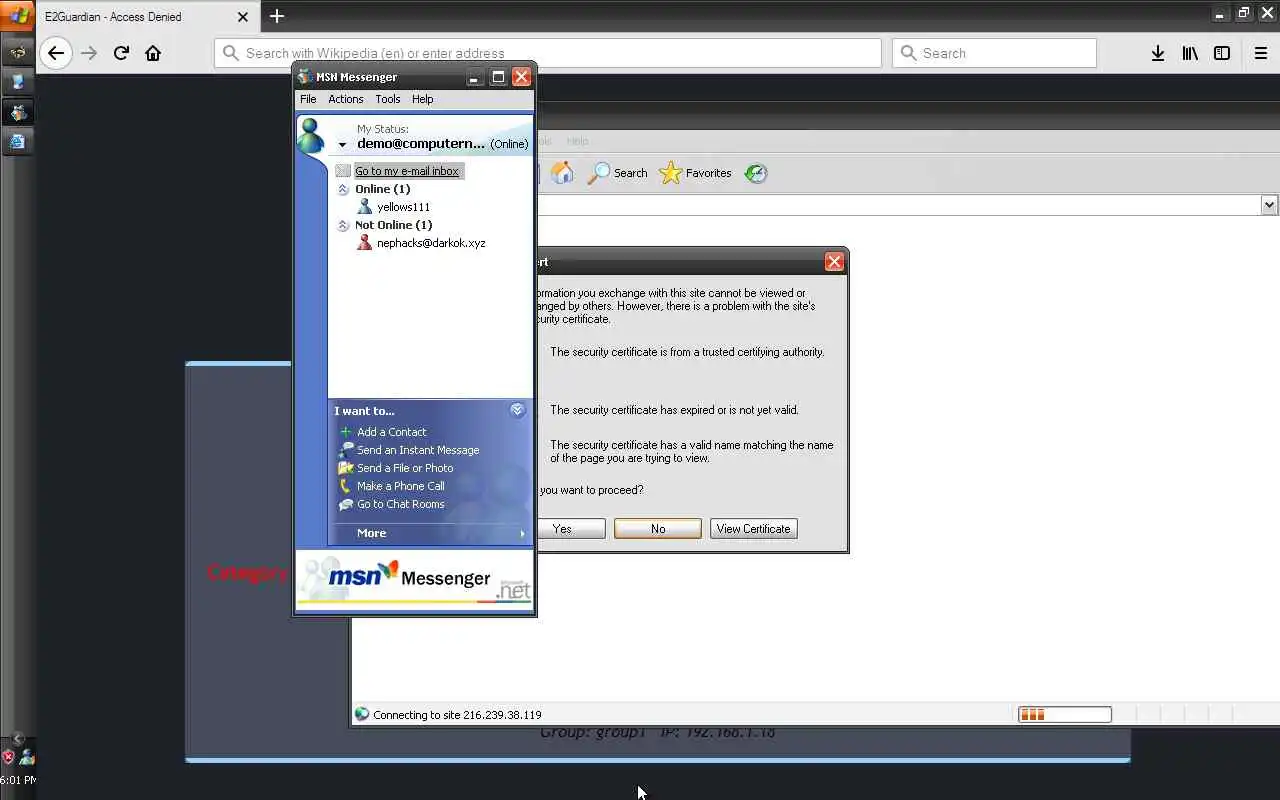Expand the More submenu arrow
The image size is (1280, 800).
(522, 534)
